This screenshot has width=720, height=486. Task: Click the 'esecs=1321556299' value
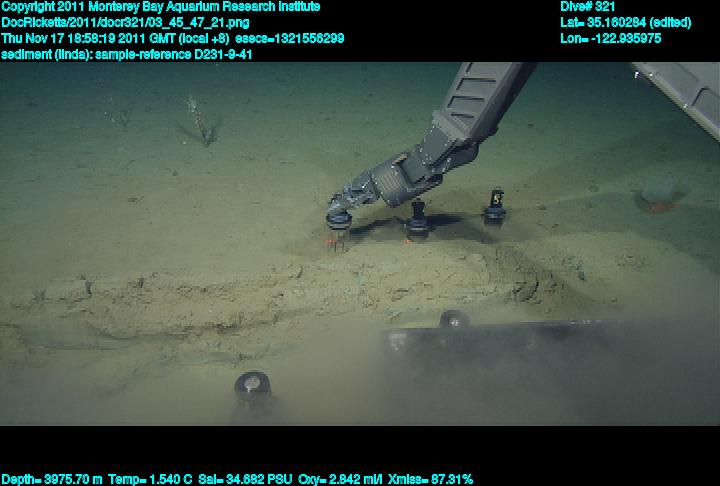pos(289,39)
